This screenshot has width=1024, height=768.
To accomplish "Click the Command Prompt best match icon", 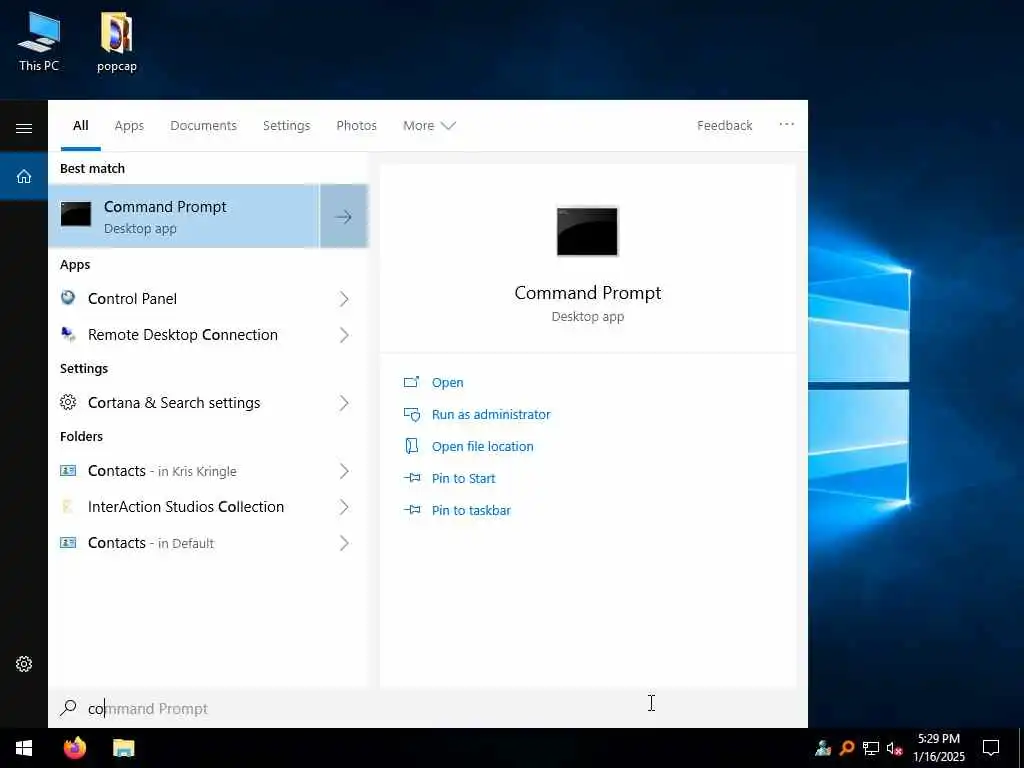I will 76,214.
